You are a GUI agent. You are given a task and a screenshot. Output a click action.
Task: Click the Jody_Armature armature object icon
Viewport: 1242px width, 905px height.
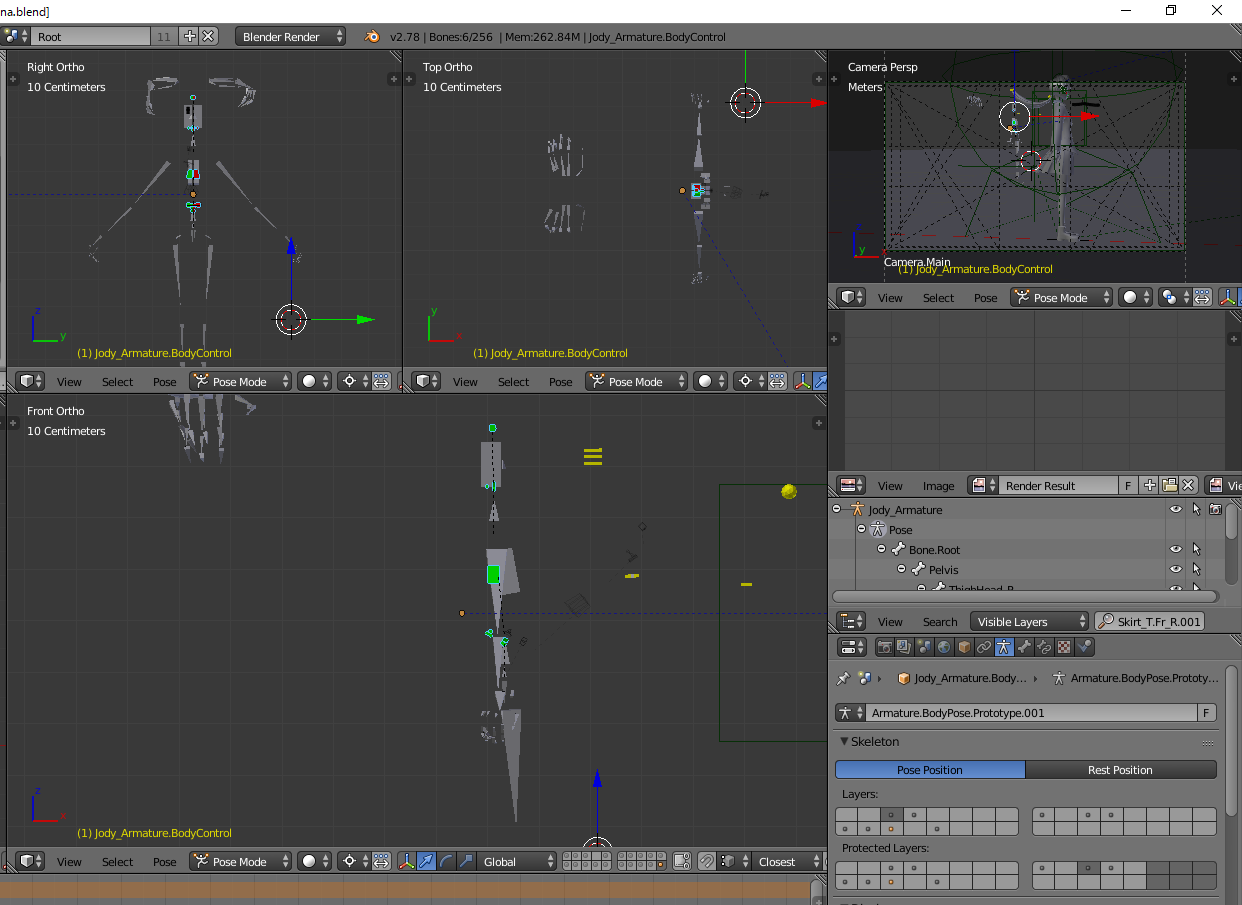(857, 509)
